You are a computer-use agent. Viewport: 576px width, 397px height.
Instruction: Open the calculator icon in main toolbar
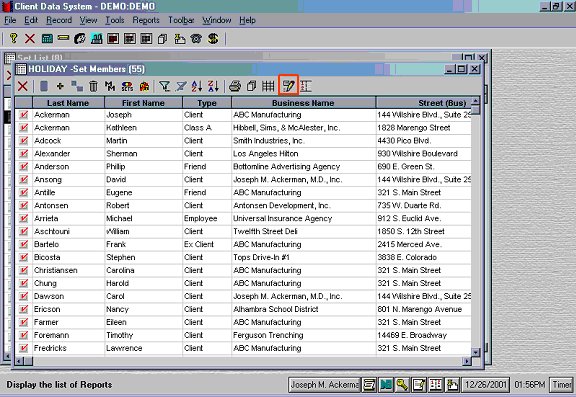[47, 38]
